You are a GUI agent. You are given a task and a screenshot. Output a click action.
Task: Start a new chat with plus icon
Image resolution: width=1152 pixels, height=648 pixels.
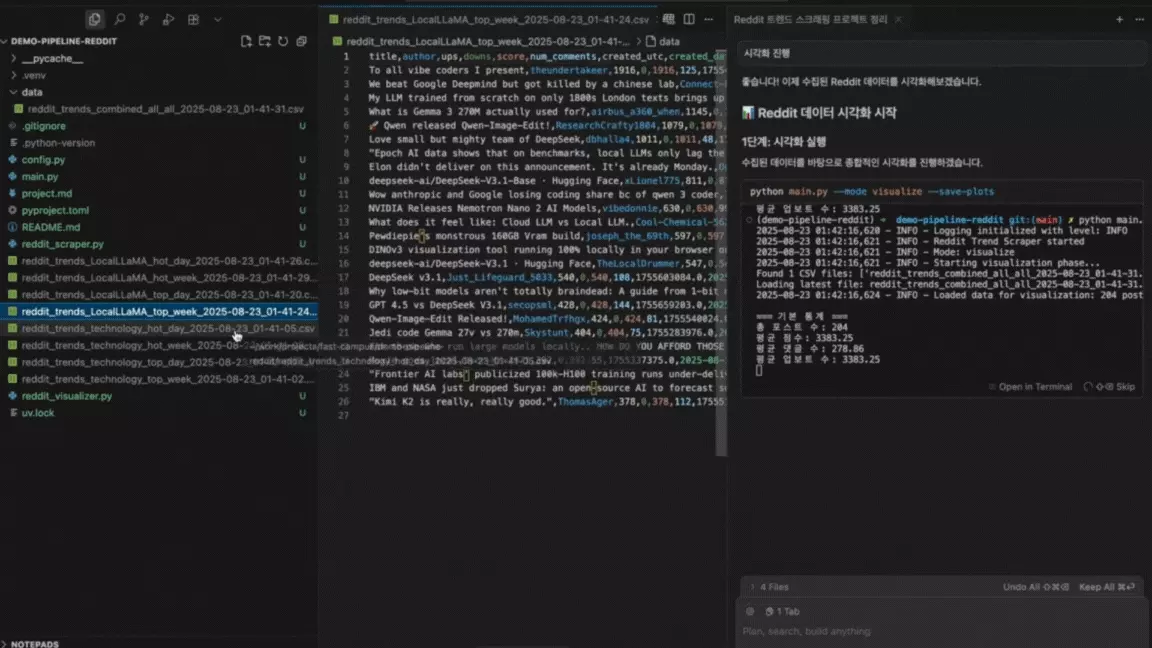pos(1119,19)
